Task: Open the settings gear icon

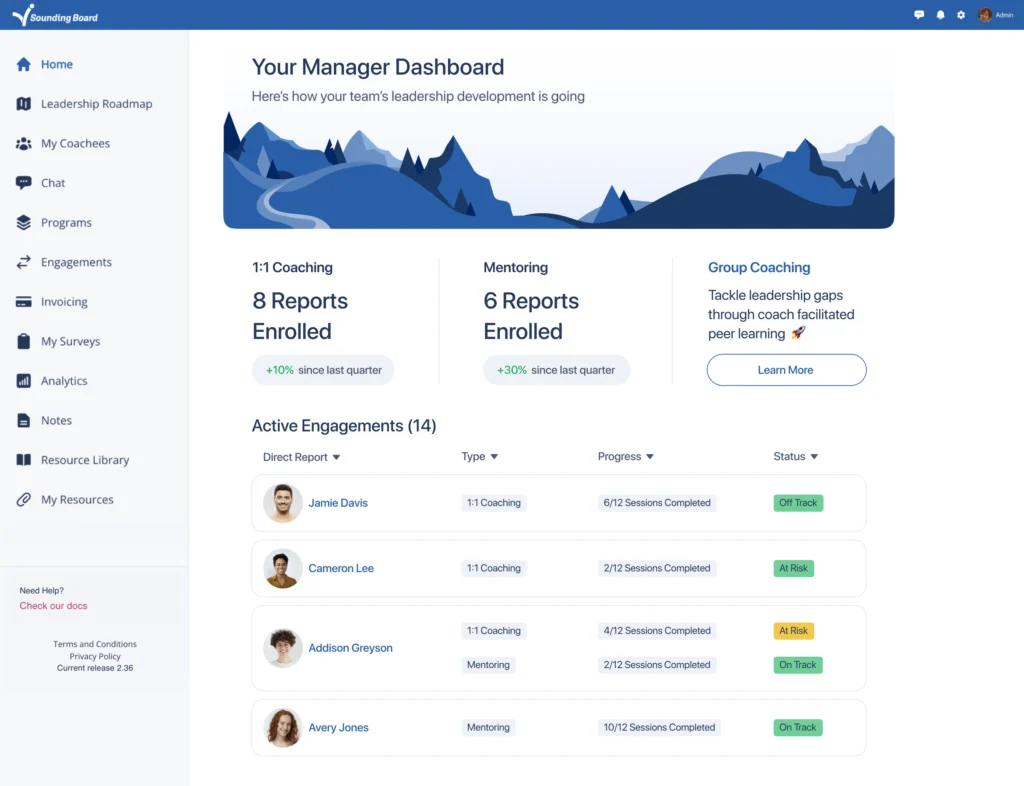Action: 961,15
